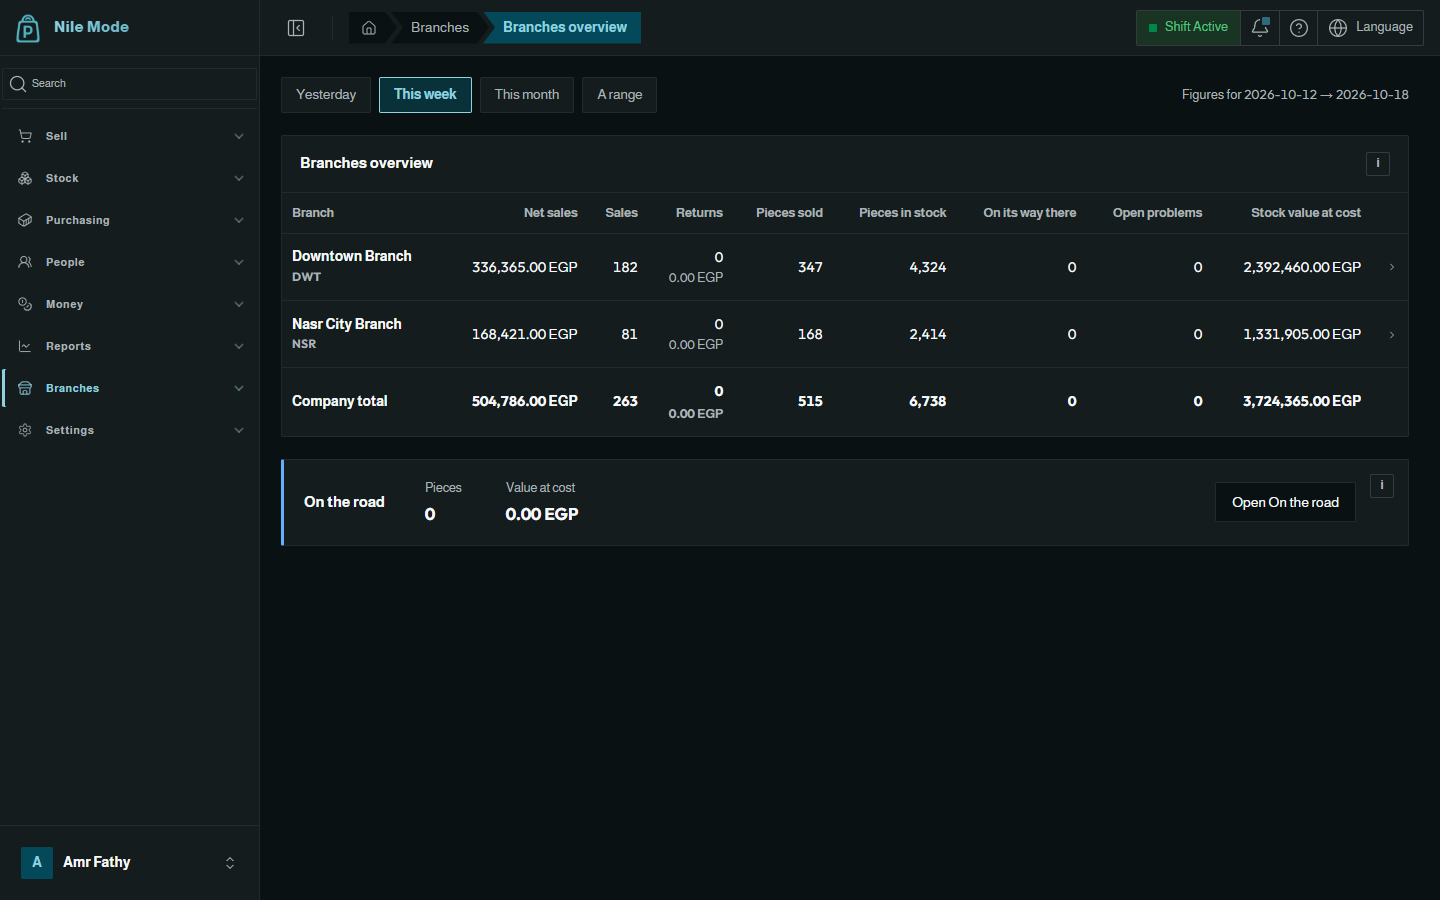Open the notifications bell
This screenshot has height=900, width=1440.
1260,28
